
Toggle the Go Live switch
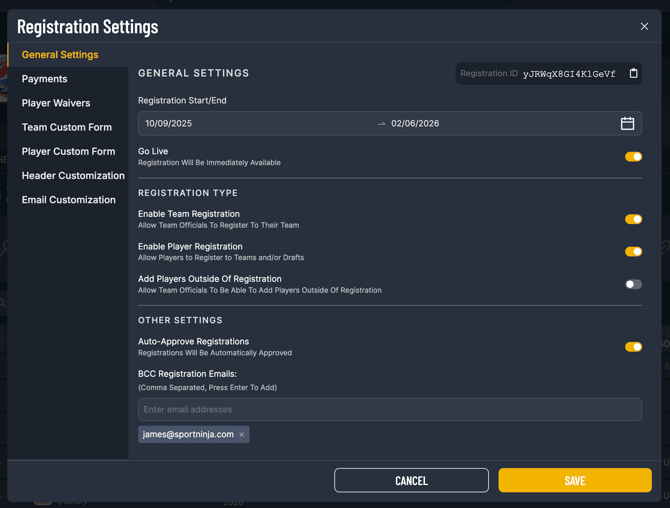coord(633,157)
